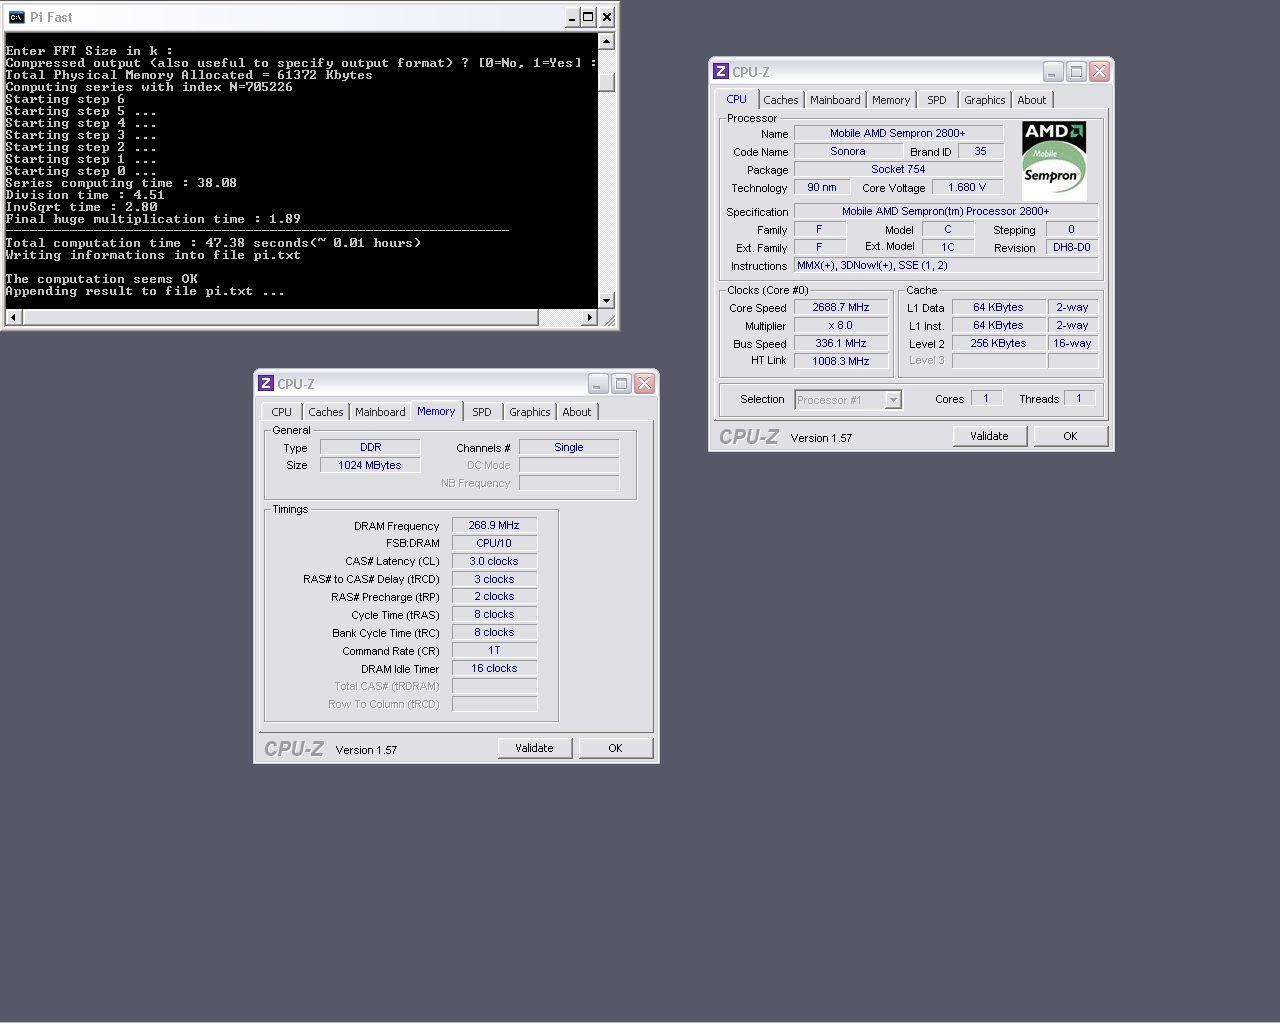Close the Pi Fast window
Image resolution: width=1280 pixels, height=1024 pixels.
point(606,17)
